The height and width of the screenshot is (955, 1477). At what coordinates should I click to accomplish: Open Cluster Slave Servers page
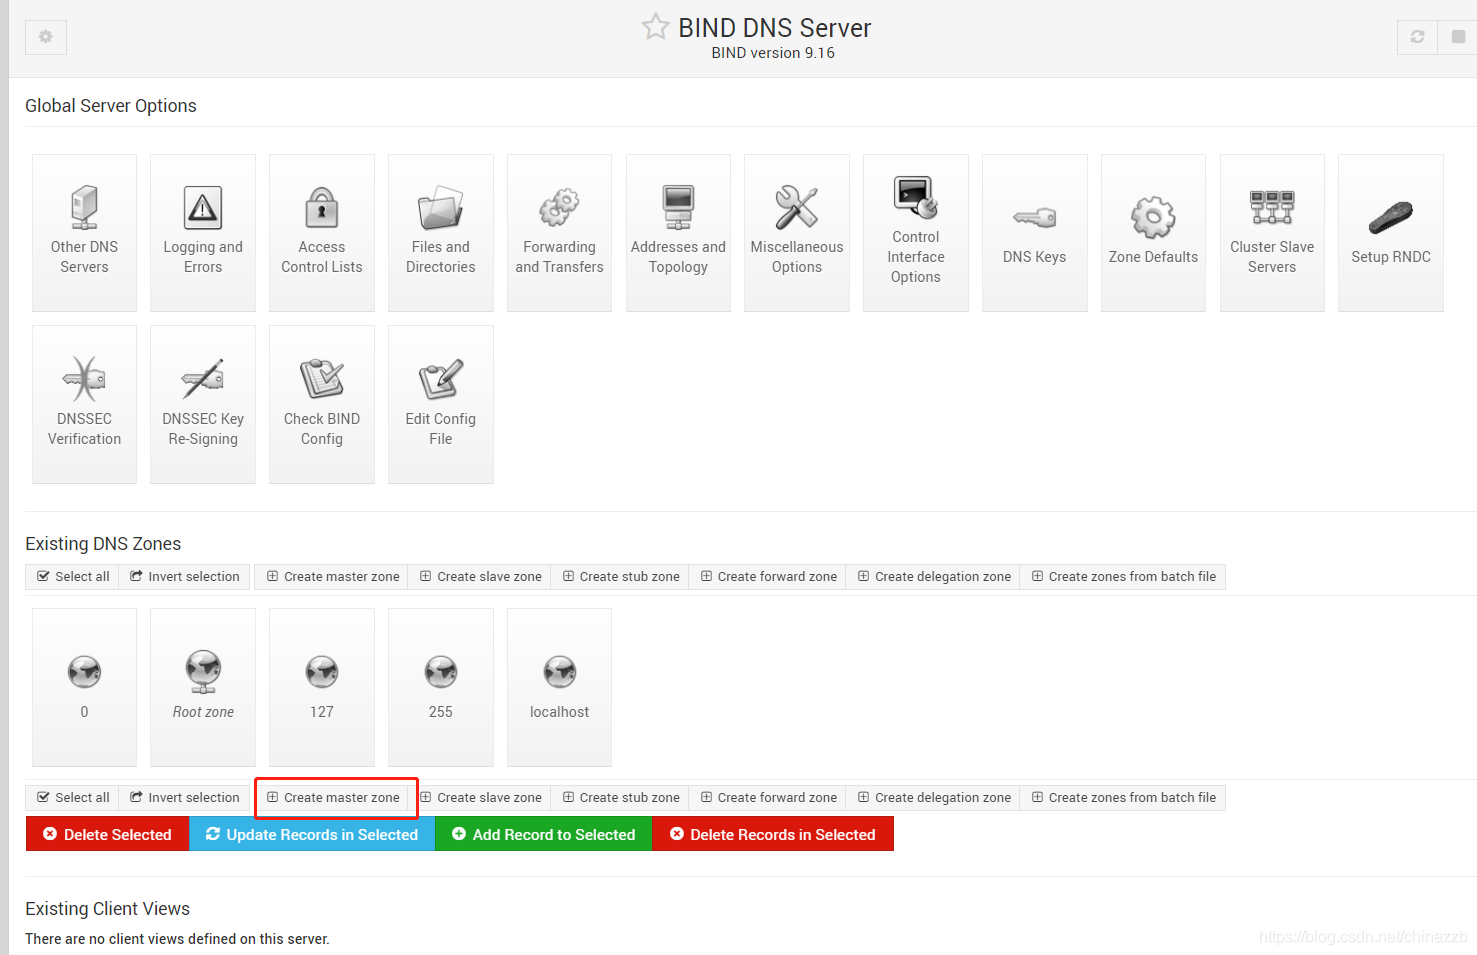1272,233
